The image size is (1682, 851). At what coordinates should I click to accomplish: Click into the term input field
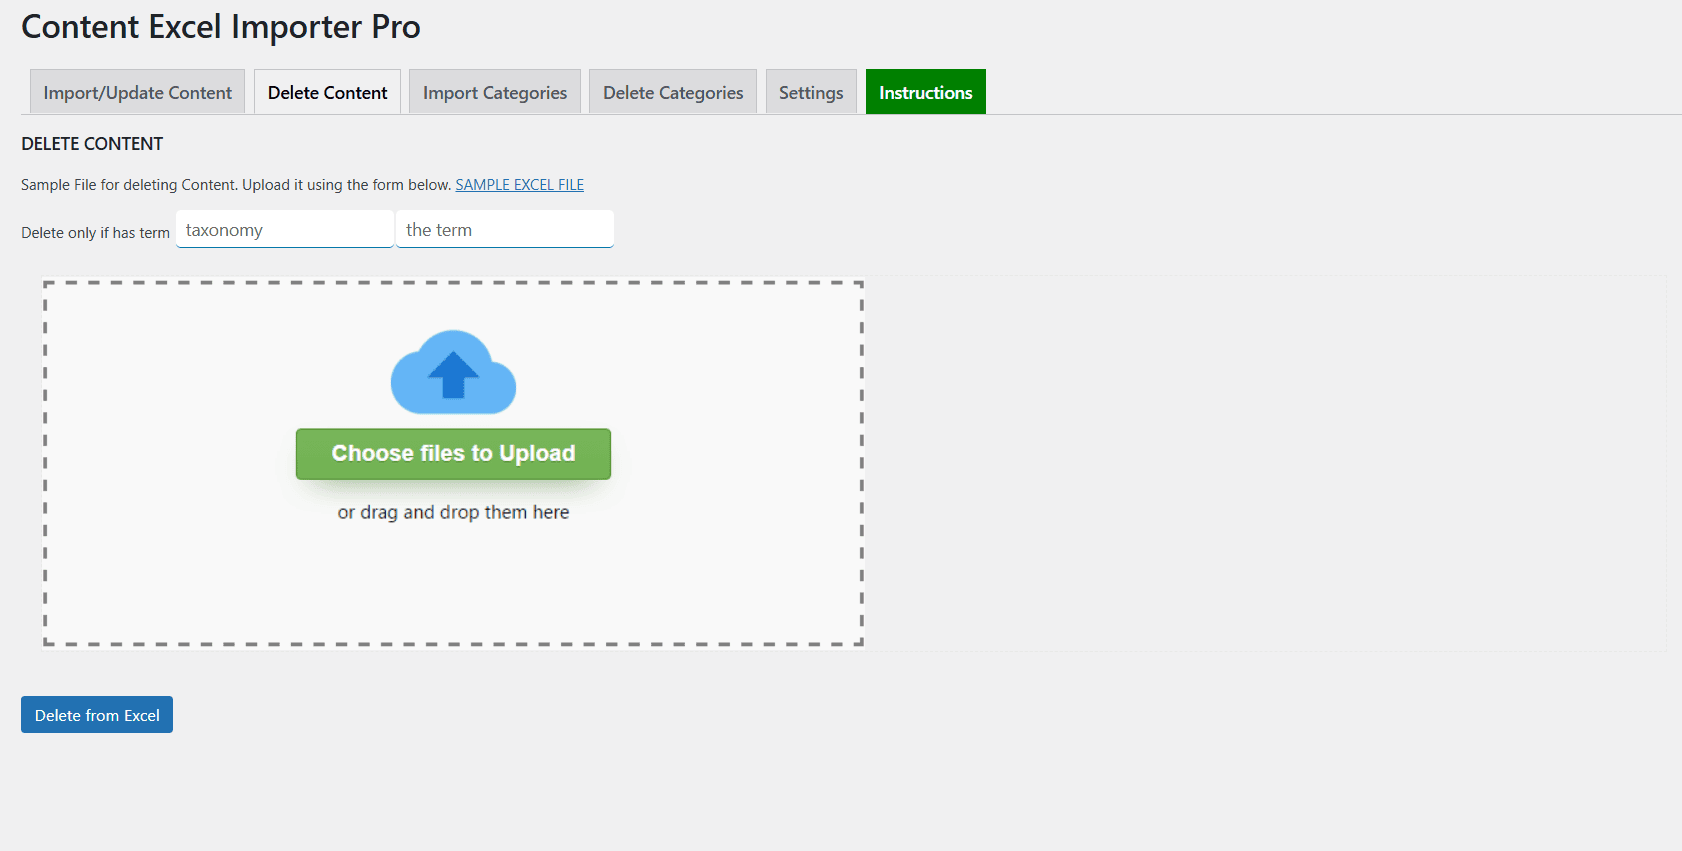coord(505,229)
